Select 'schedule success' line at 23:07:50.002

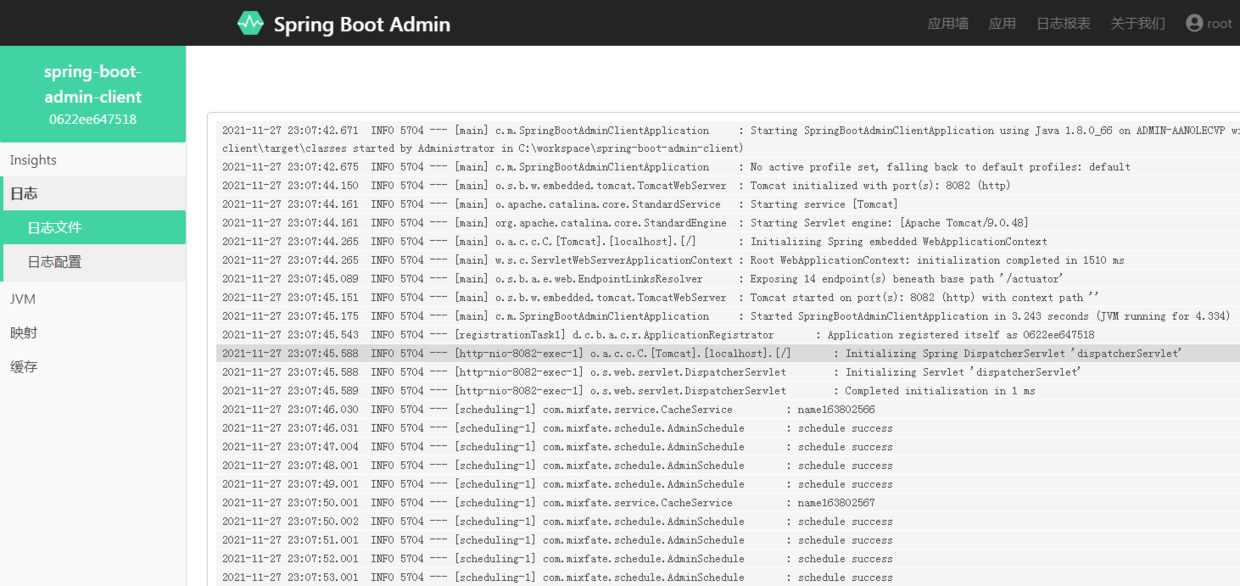pos(728,521)
